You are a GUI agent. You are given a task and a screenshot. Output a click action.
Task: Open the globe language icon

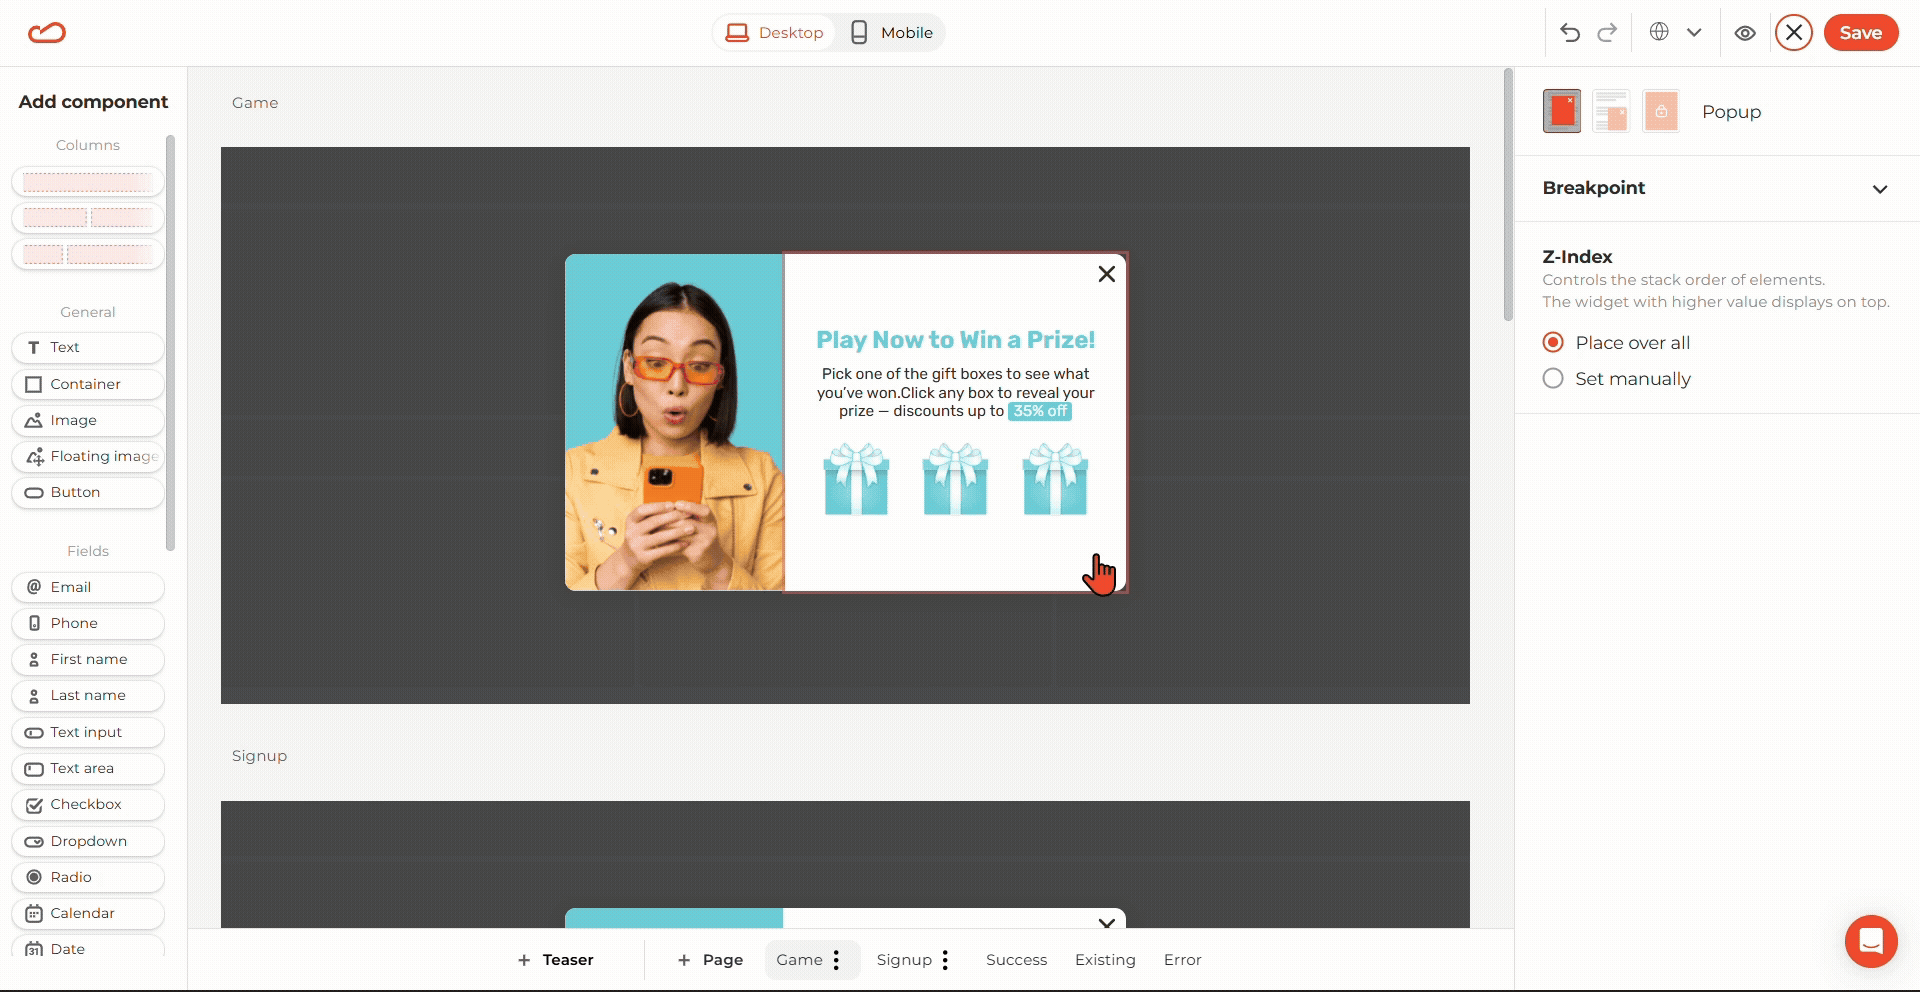pos(1659,32)
